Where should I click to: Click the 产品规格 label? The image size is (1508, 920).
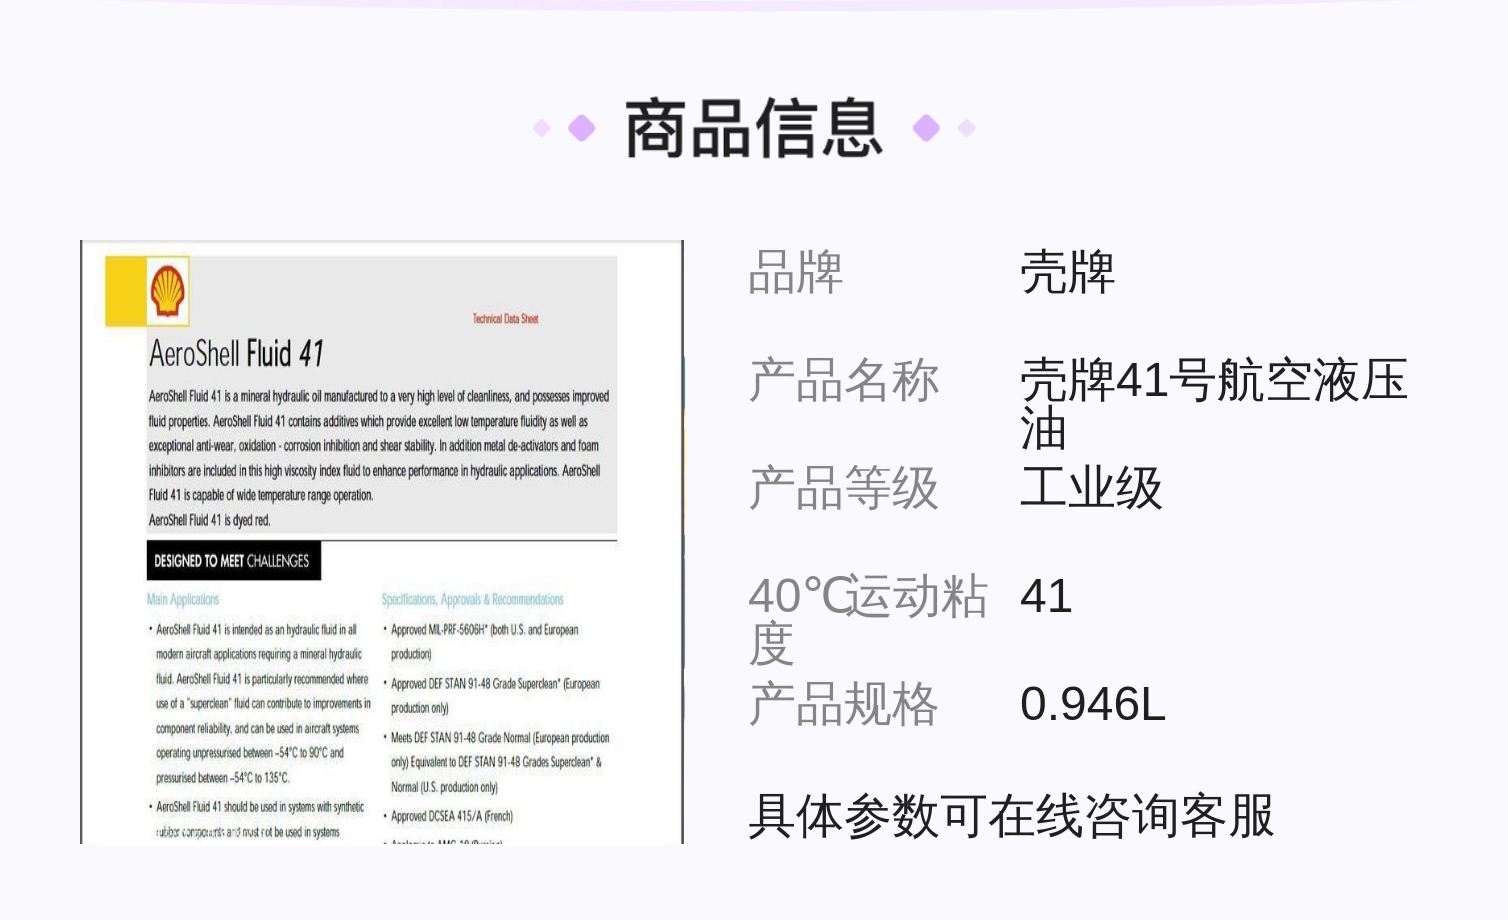coord(844,704)
